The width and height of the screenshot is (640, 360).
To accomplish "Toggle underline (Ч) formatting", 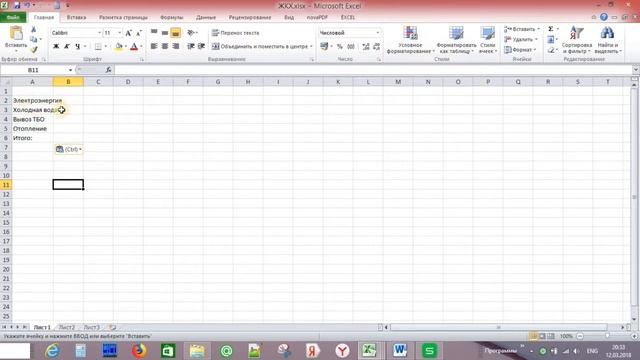I will (x=78, y=47).
